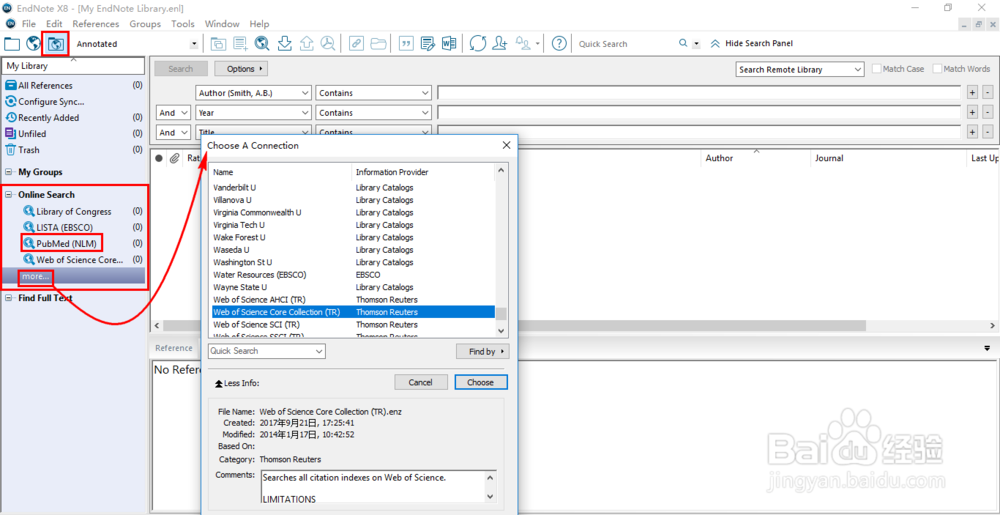The height and width of the screenshot is (515, 1000).
Task: Click Open File folder toolbar icon
Action: point(378,43)
